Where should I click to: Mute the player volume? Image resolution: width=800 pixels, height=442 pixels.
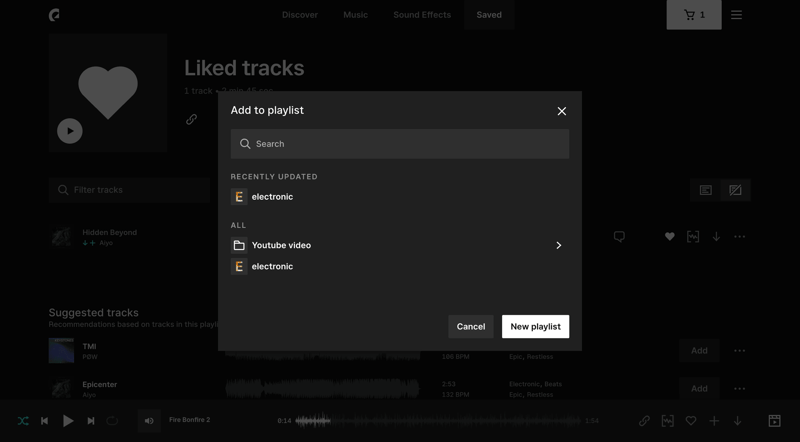tap(149, 421)
